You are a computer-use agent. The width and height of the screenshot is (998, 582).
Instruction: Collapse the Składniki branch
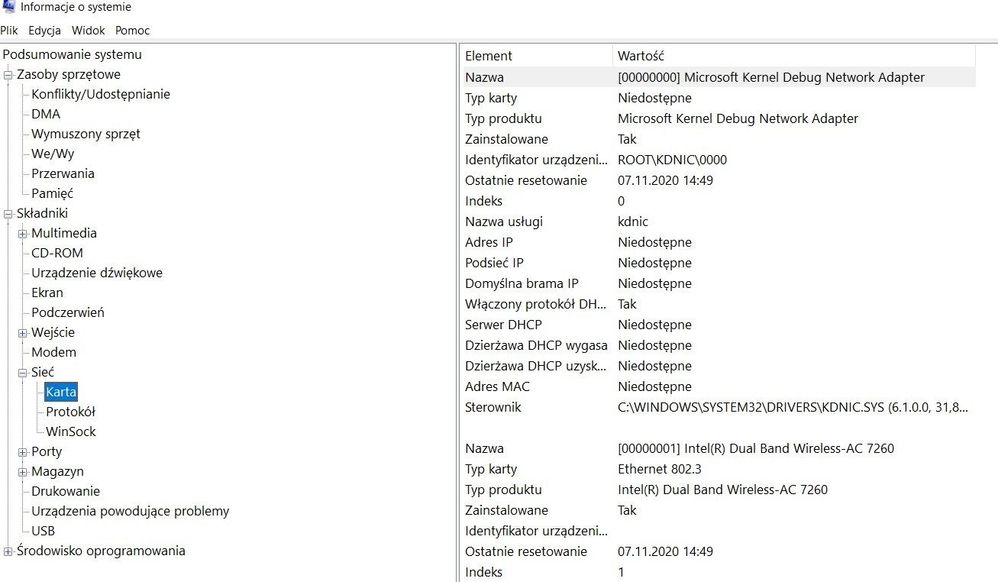click(8, 213)
